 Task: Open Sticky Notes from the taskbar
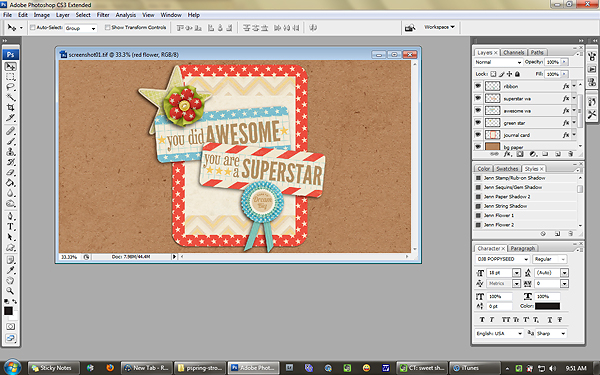pyautogui.click(x=54, y=368)
